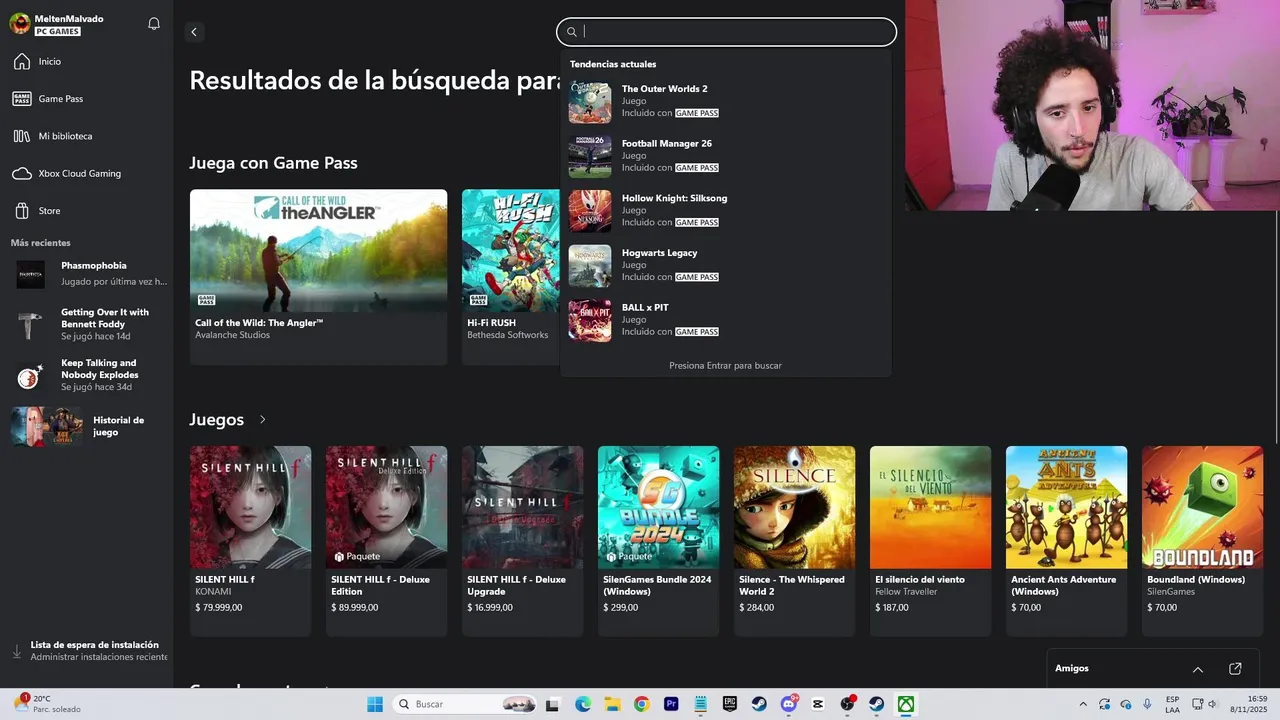Go back with the left arrow button
Image resolution: width=1280 pixels, height=720 pixels.
[x=194, y=32]
